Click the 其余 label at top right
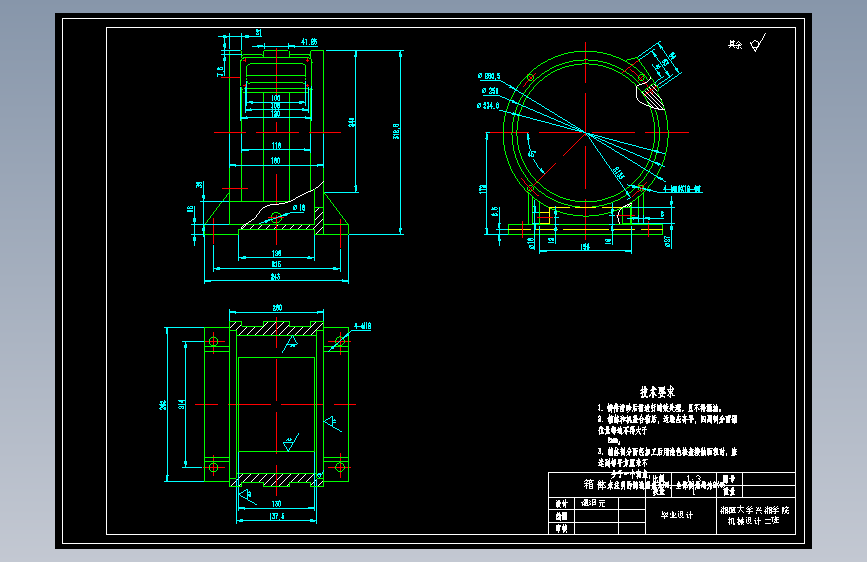The height and width of the screenshot is (562, 867). (735, 44)
